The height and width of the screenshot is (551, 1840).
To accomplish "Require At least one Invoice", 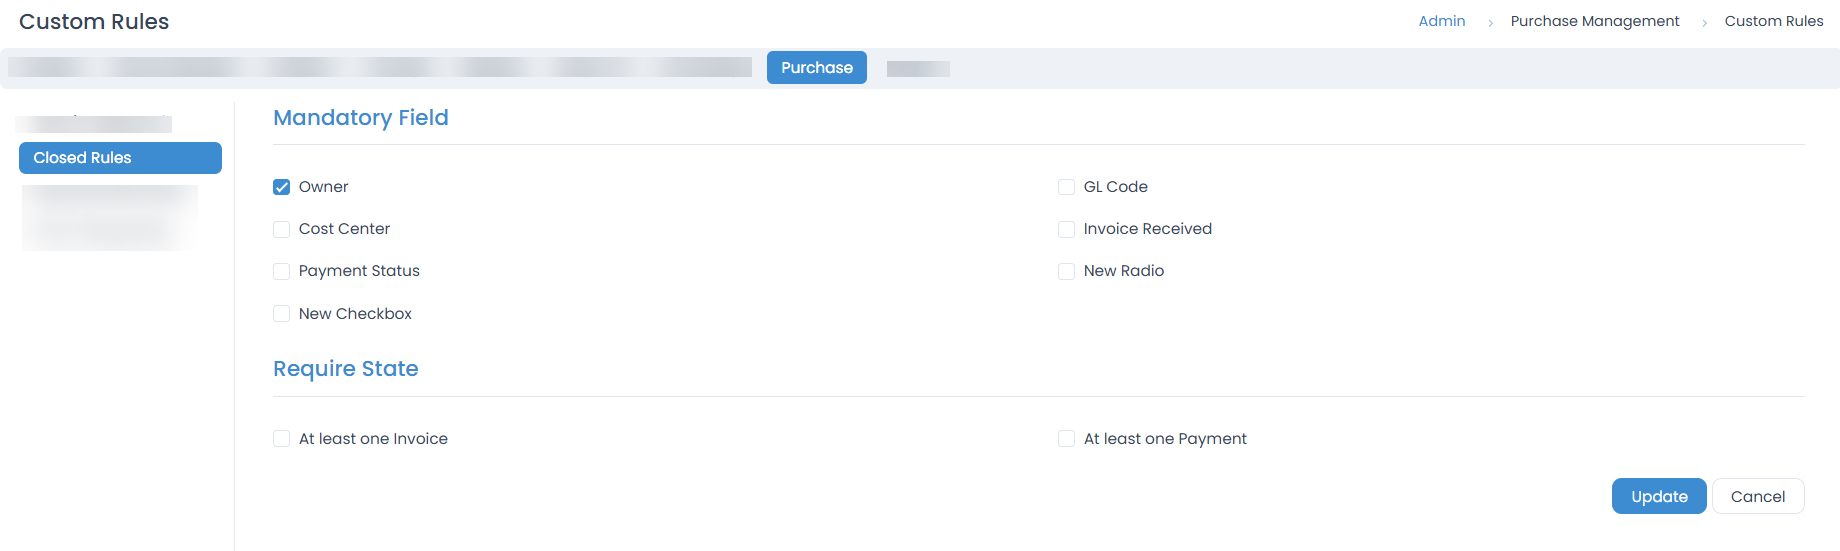I will point(282,439).
